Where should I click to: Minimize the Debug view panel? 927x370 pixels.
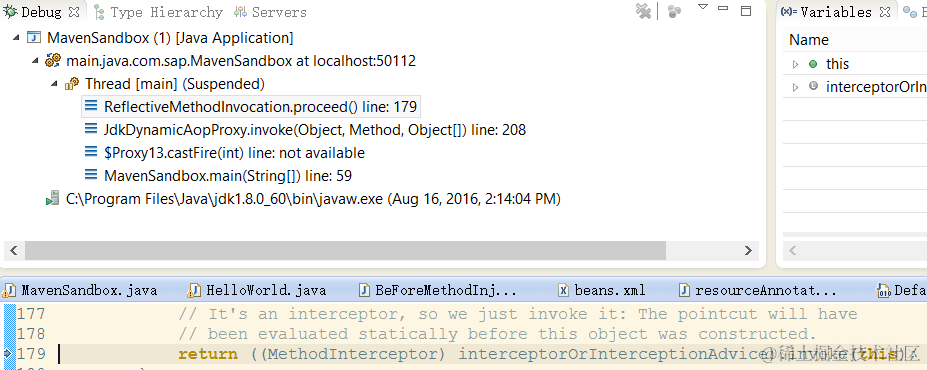tap(723, 8)
